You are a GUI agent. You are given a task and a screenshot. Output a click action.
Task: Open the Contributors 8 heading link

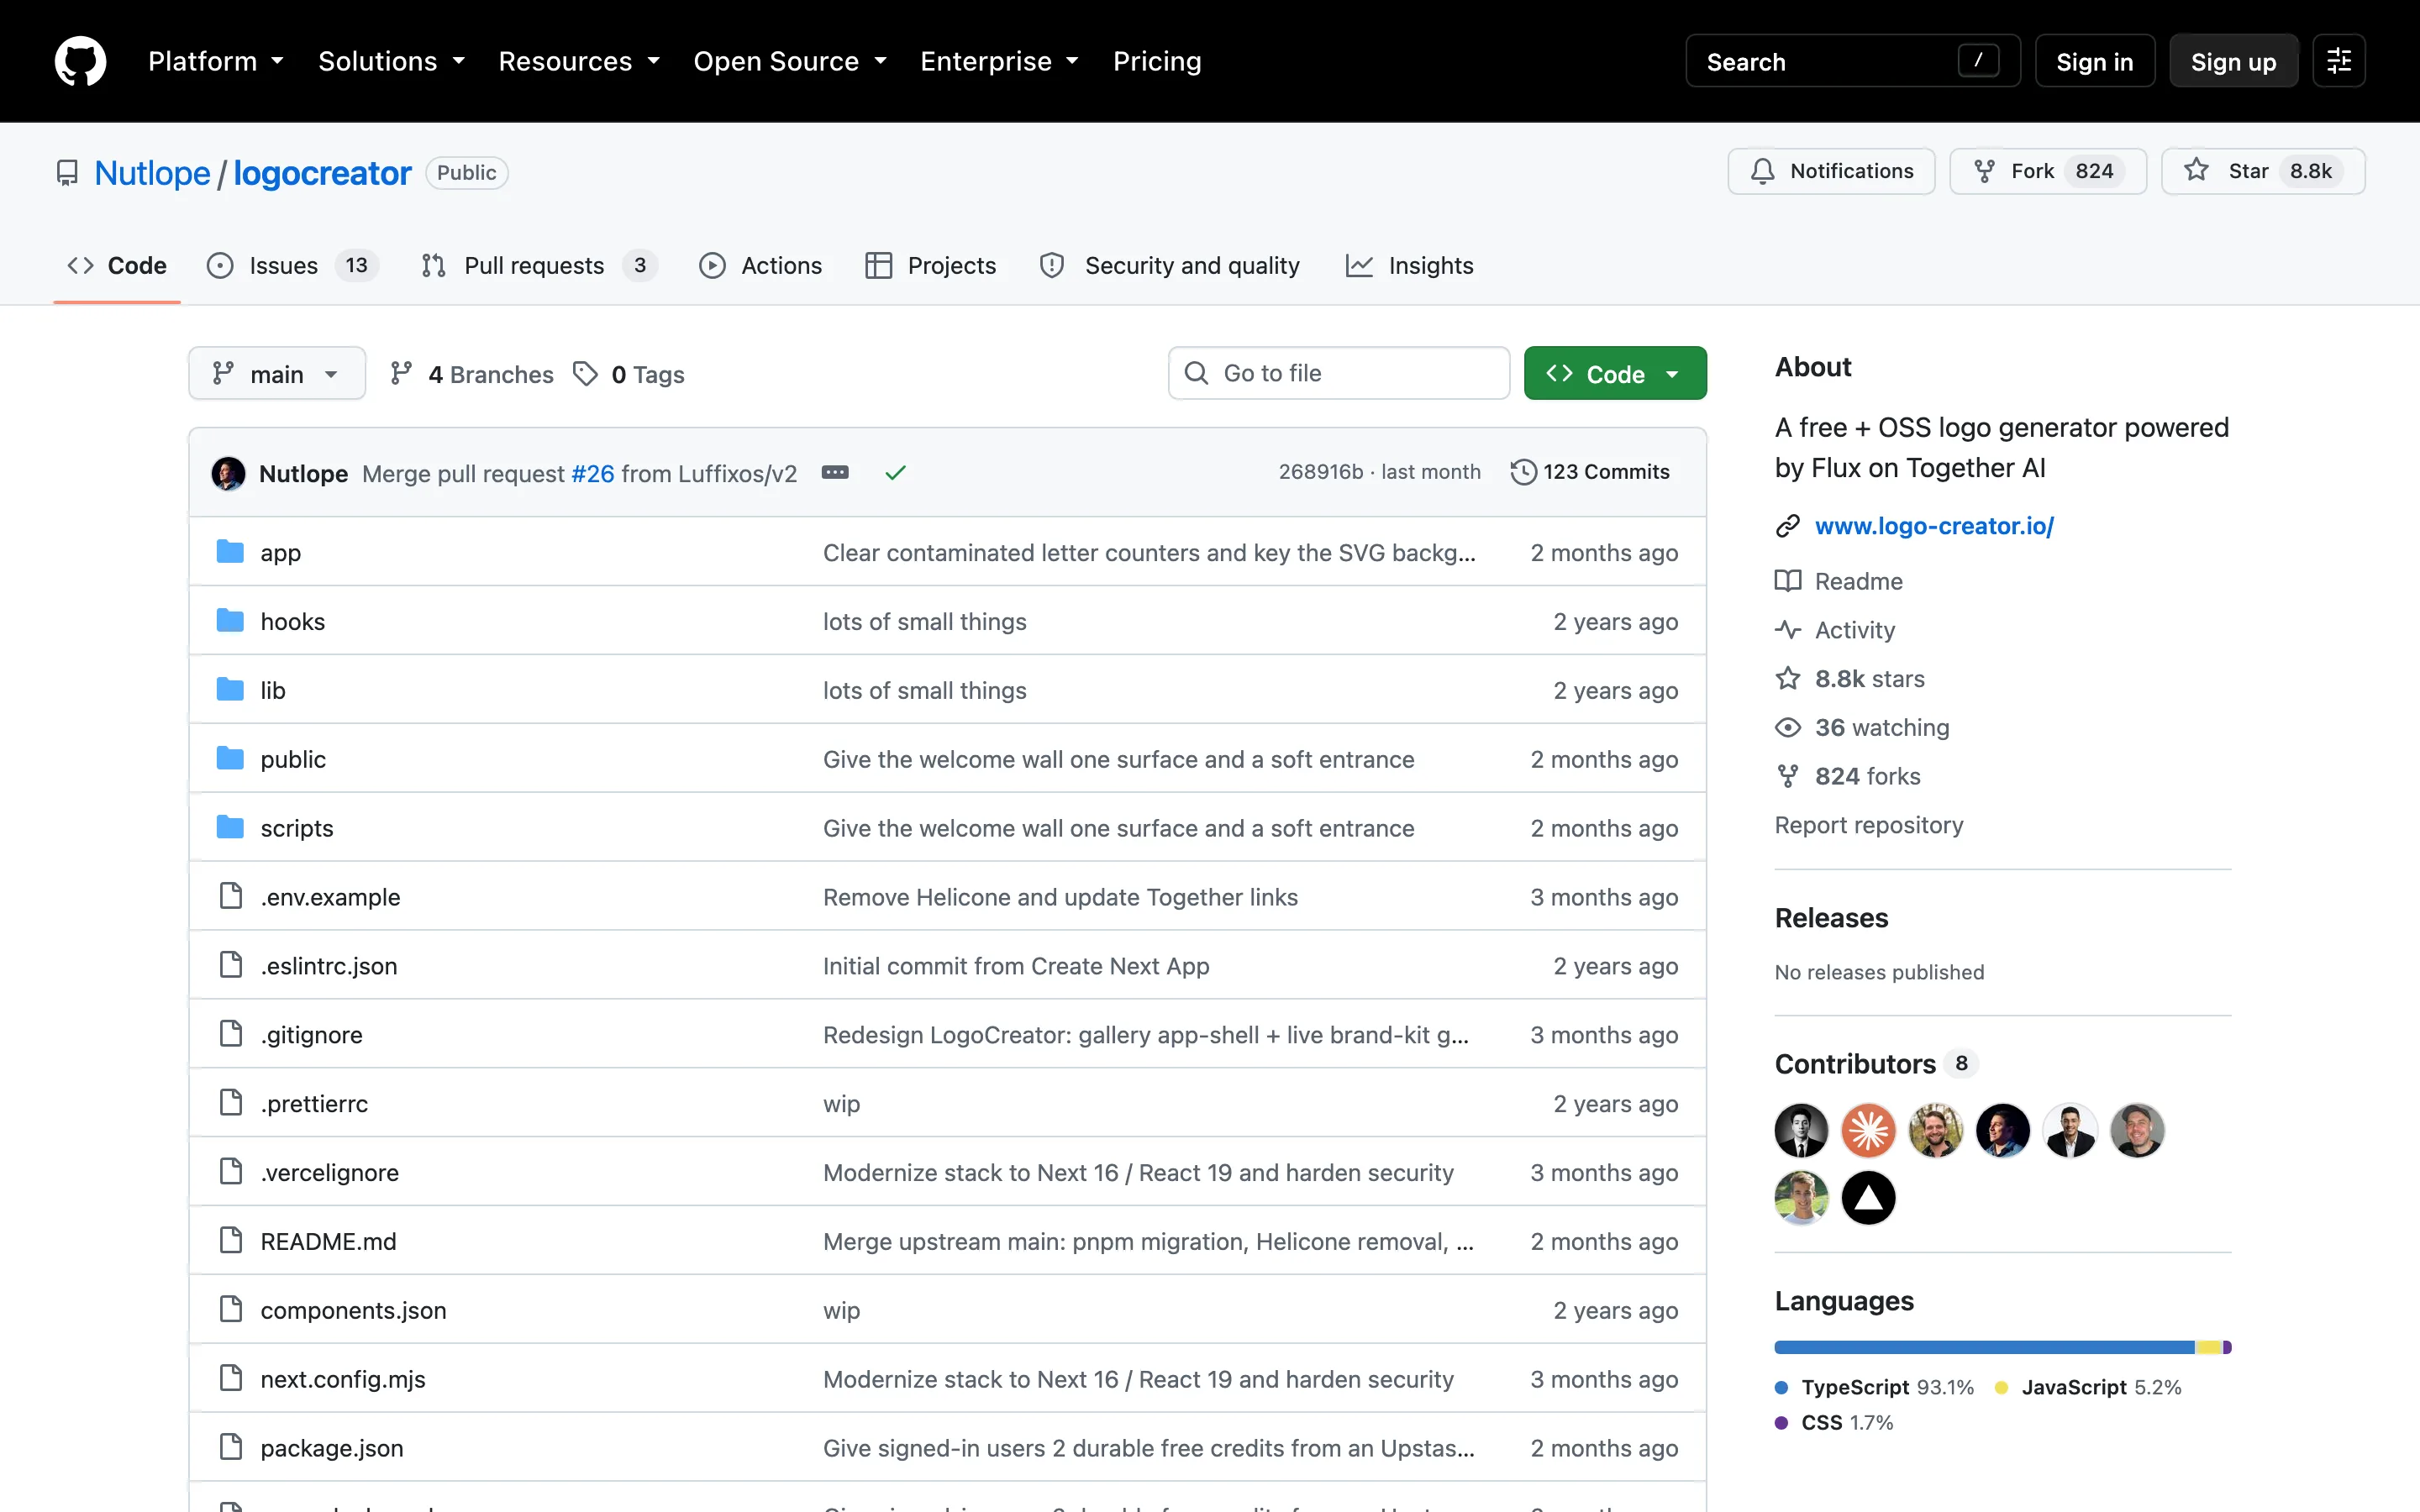point(1876,1063)
